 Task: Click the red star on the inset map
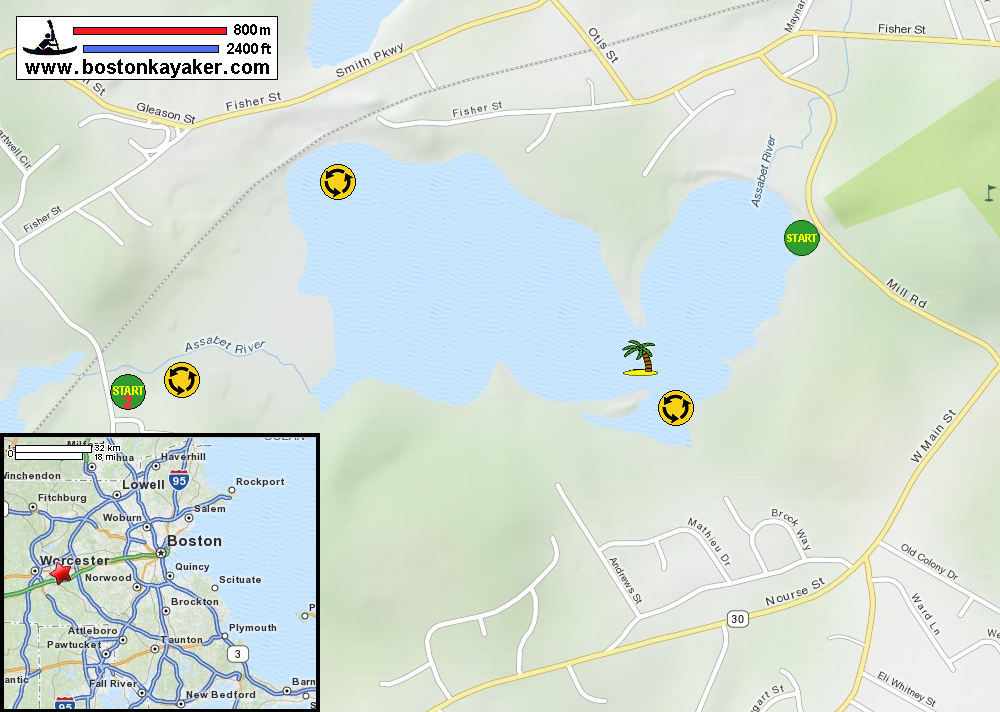tap(61, 572)
